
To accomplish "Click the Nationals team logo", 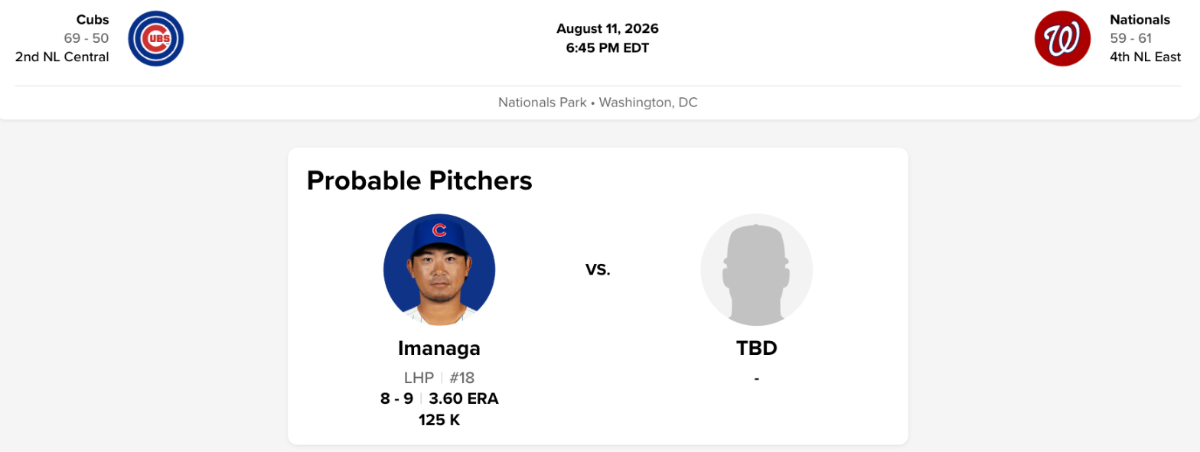I will pyautogui.click(x=1062, y=38).
